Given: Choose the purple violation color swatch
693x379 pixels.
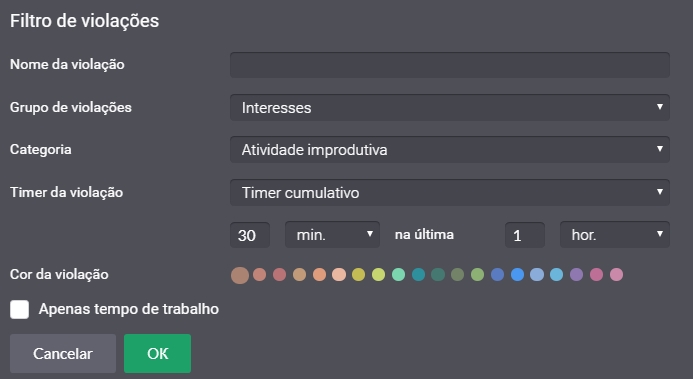Looking at the screenshot, I should pyautogui.click(x=576, y=275).
